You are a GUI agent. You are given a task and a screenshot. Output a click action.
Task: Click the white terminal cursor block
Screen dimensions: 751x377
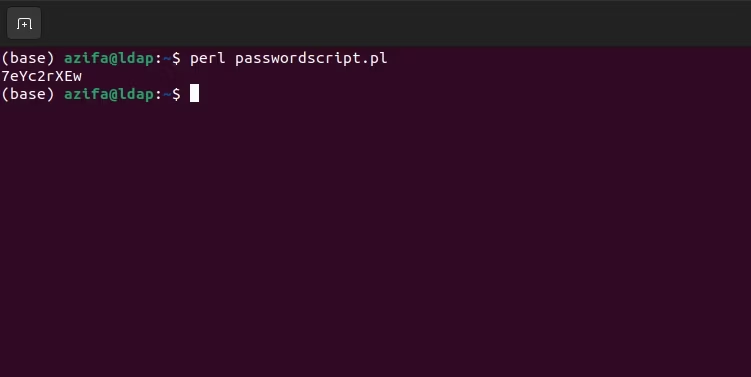[x=194, y=93]
